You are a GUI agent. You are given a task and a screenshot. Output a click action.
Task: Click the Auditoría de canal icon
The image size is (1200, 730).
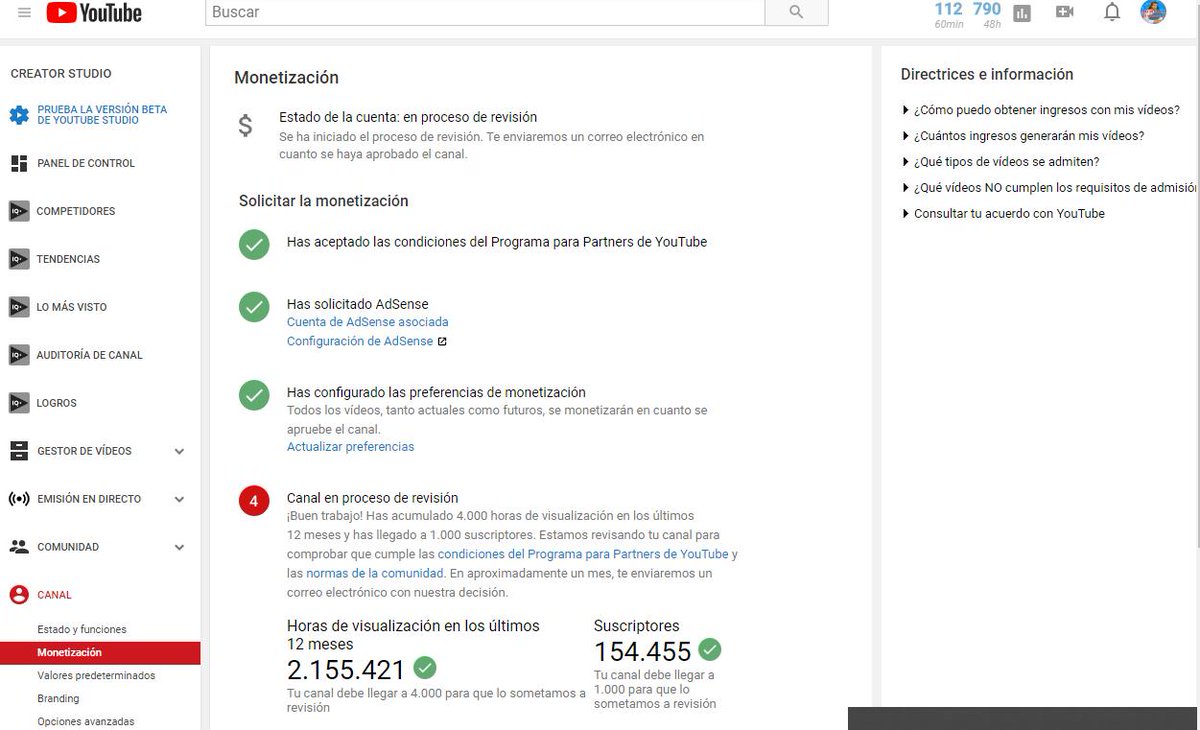click(19, 355)
